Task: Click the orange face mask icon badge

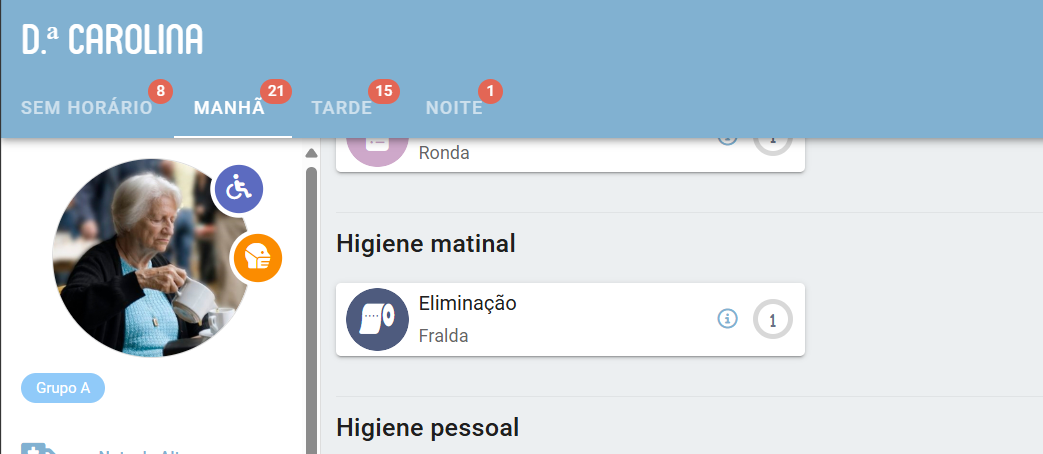Action: pyautogui.click(x=257, y=257)
